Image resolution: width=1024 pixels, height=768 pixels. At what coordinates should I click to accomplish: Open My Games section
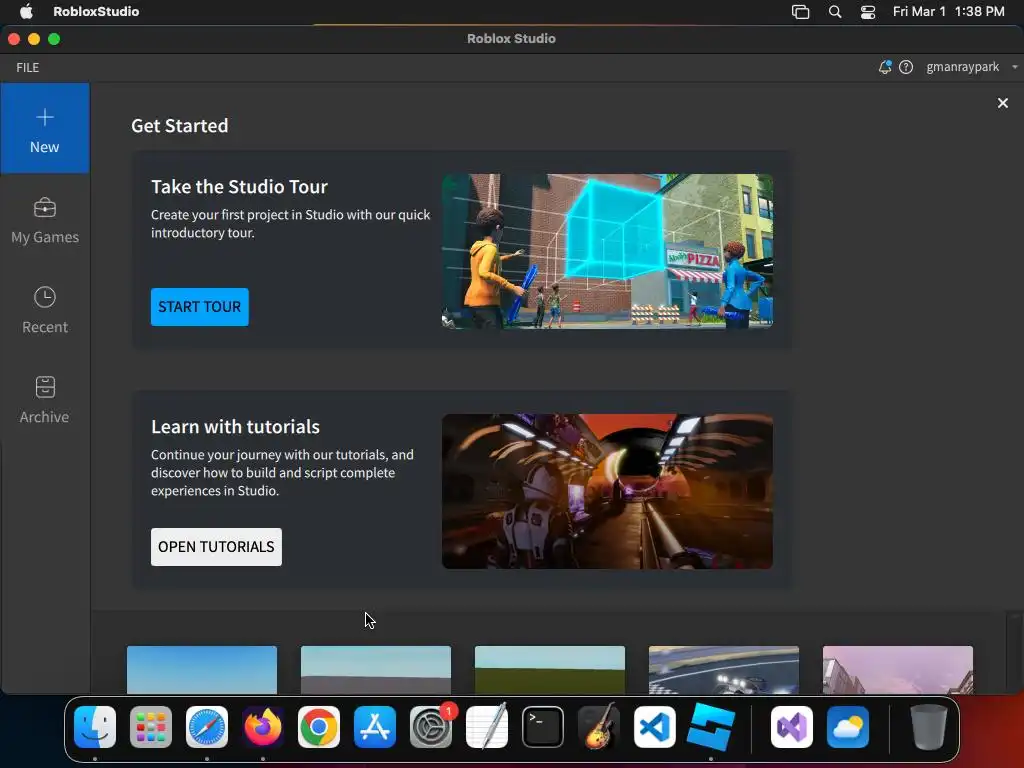[44, 221]
